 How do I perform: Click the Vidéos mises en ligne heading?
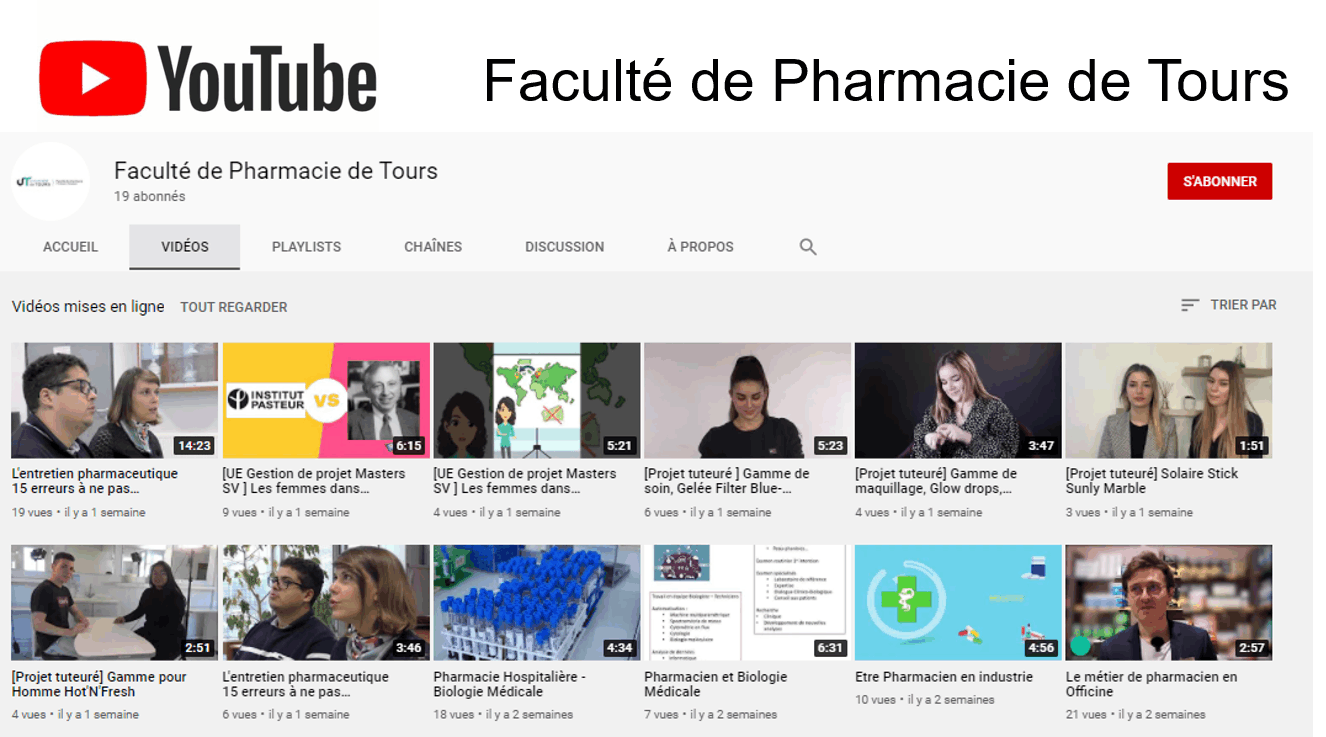[x=88, y=307]
